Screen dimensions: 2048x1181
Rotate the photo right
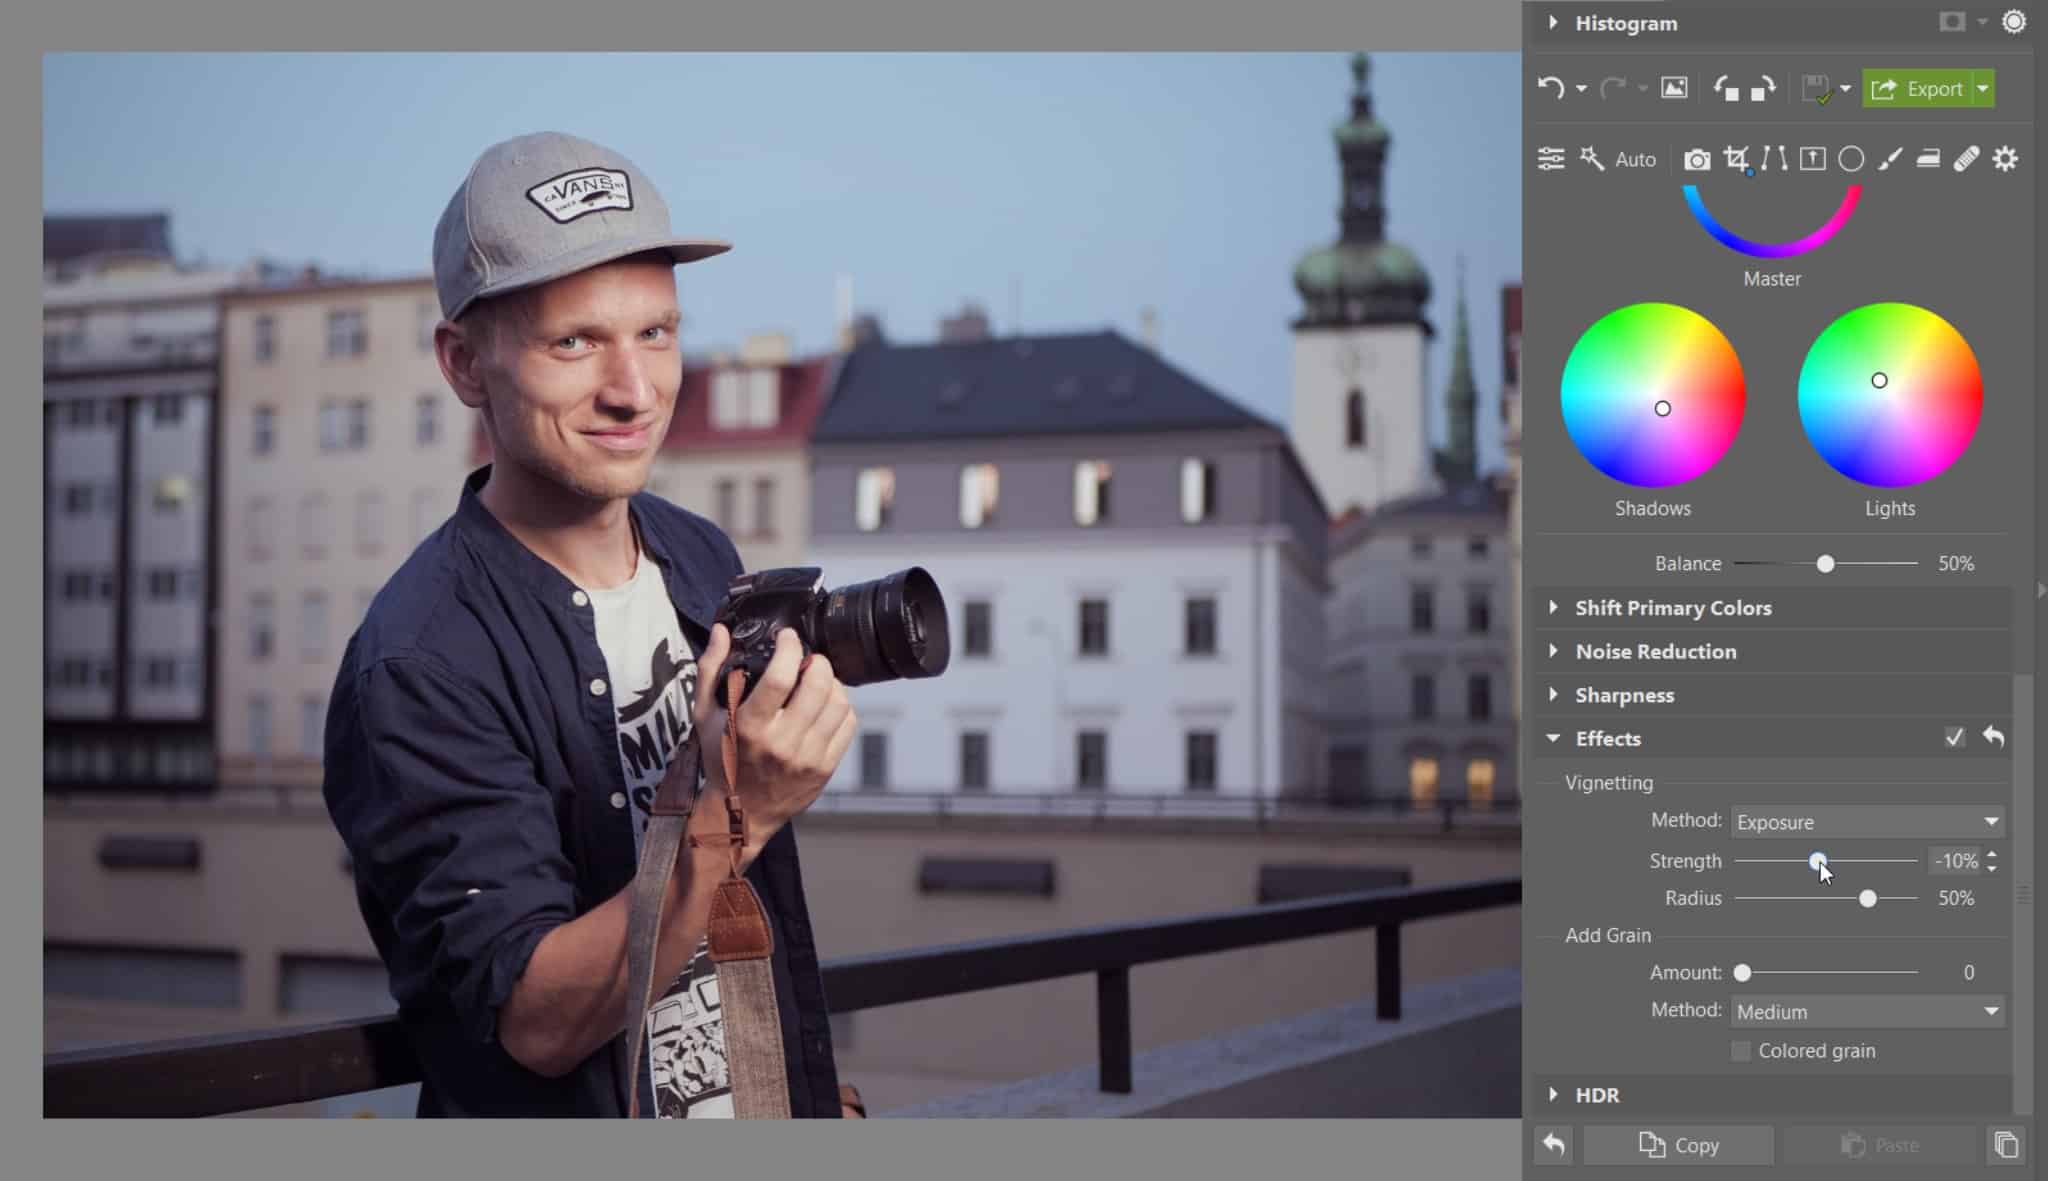pyautogui.click(x=1763, y=89)
